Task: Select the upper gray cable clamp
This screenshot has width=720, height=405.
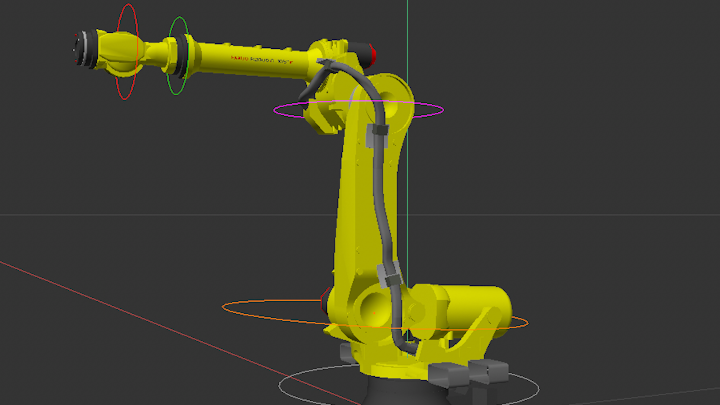Action: pos(378,136)
